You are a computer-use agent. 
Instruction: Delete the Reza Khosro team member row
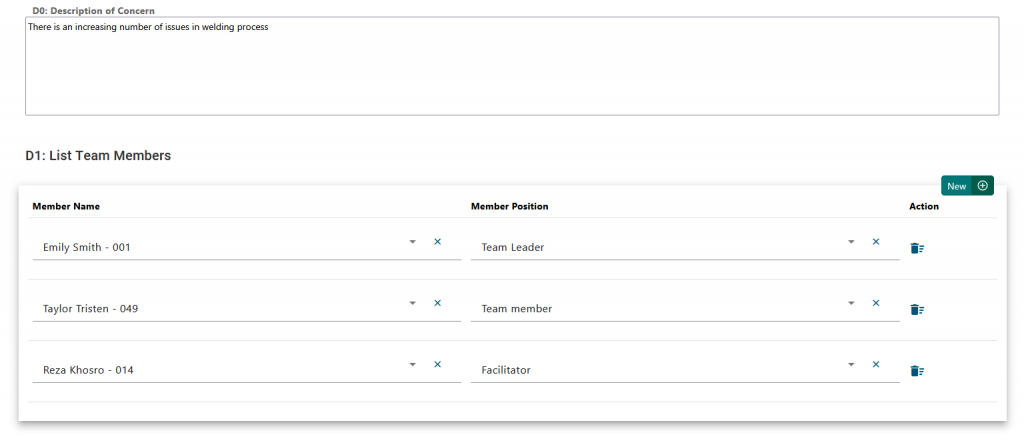click(x=916, y=371)
